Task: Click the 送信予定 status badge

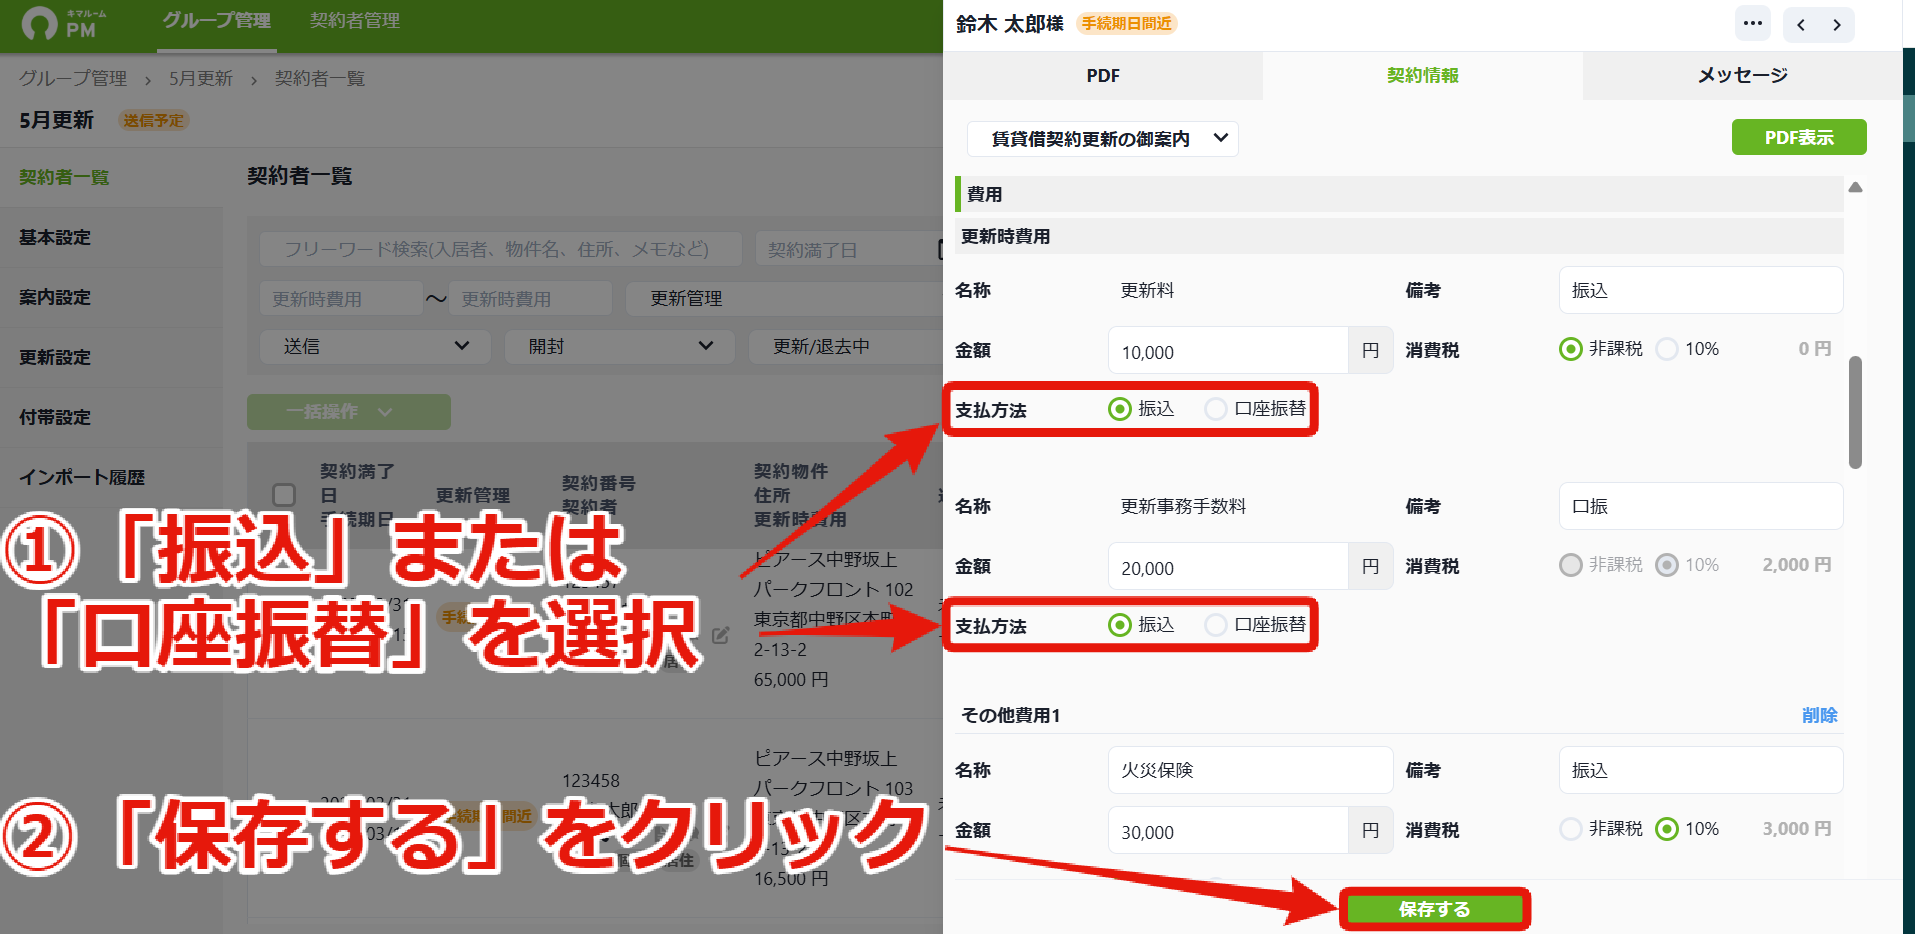Action: [x=154, y=120]
